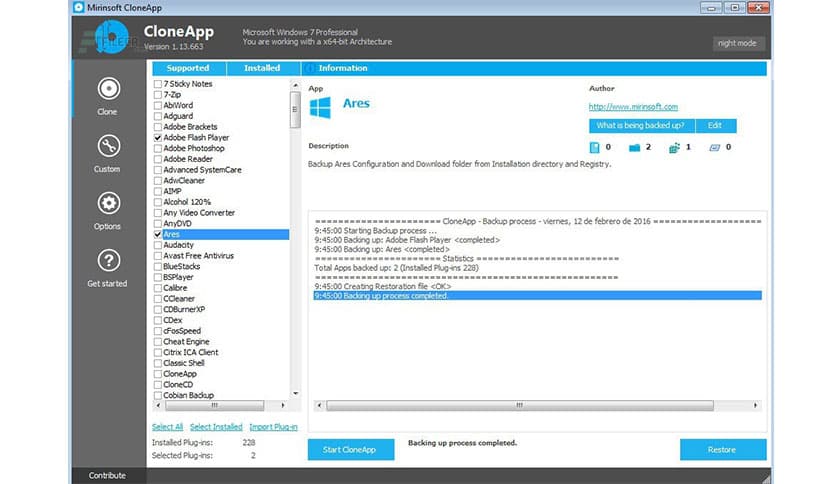Viewport: 836px width, 484px height.
Task: Click the app list vertical scrollbar thumb
Action: 295,110
